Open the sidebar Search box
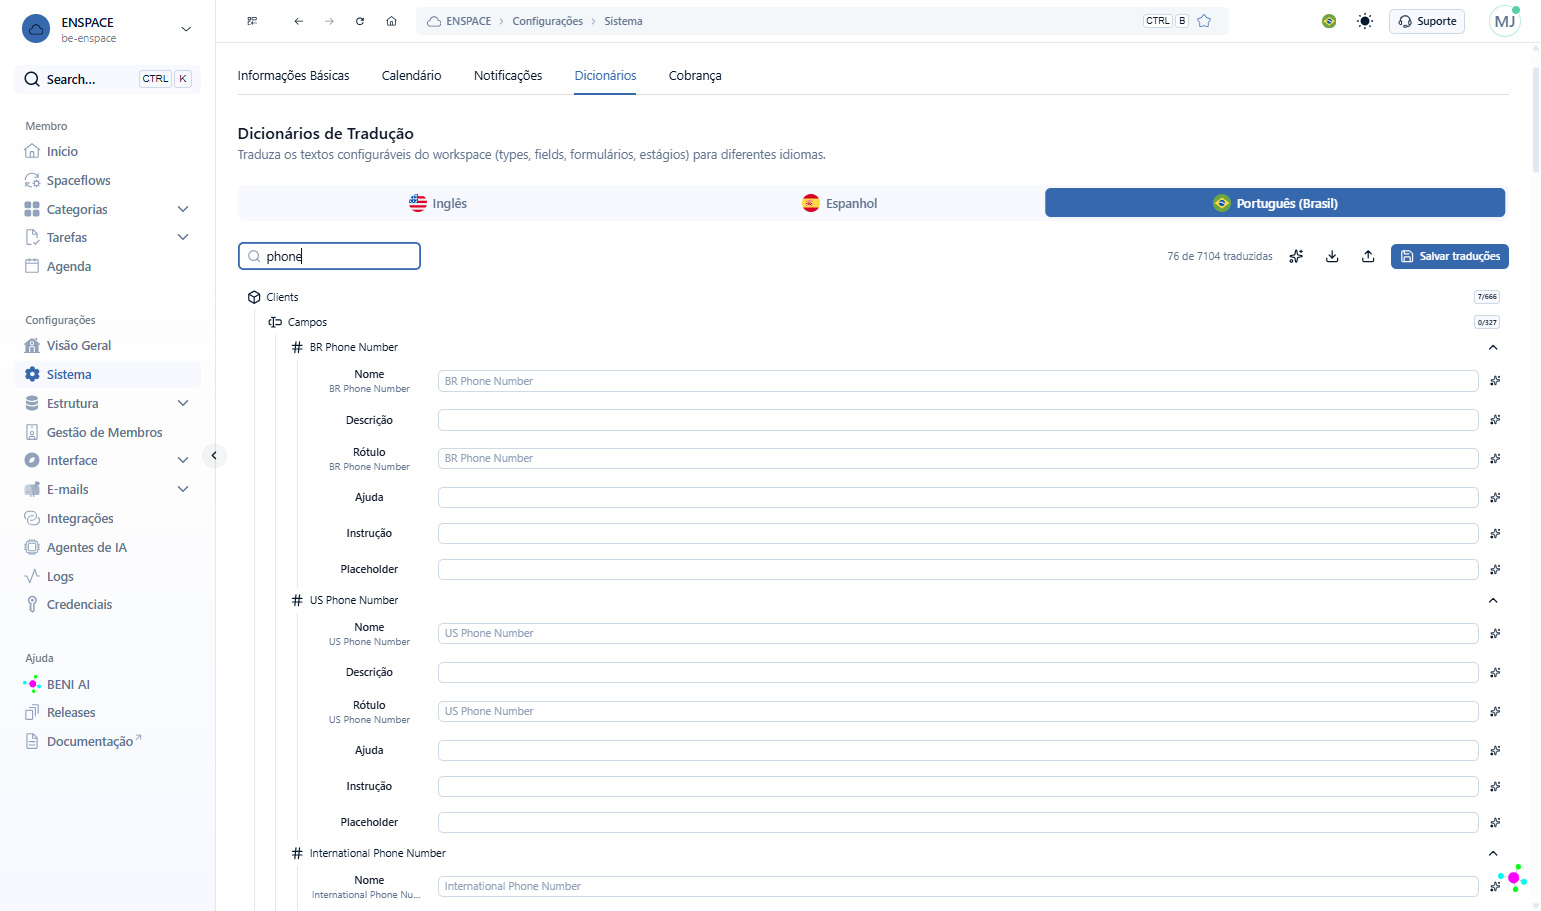The width and height of the screenshot is (1541, 911). pyautogui.click(x=107, y=79)
